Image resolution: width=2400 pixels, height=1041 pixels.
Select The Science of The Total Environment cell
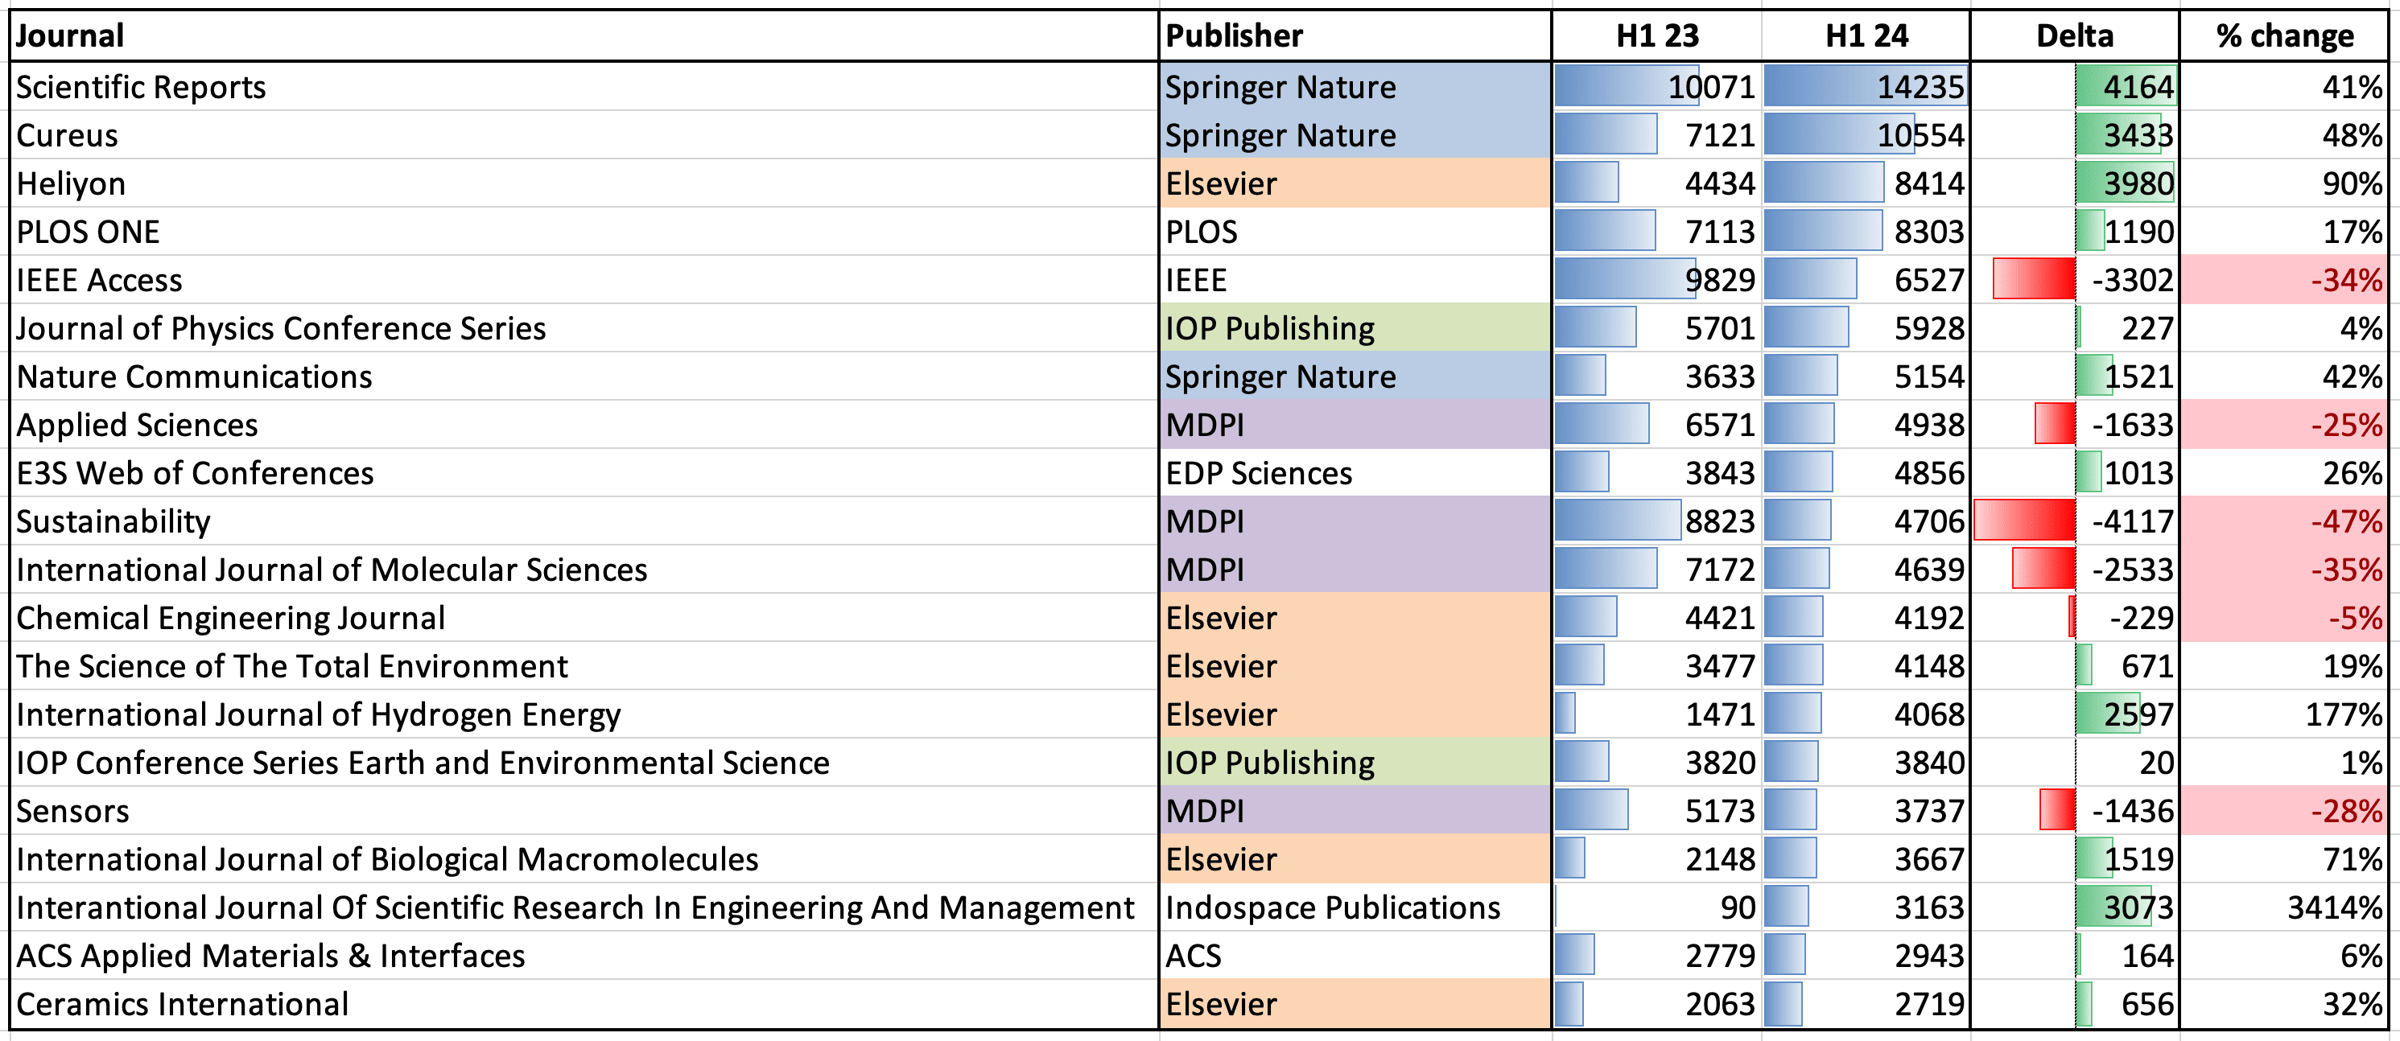[584, 666]
